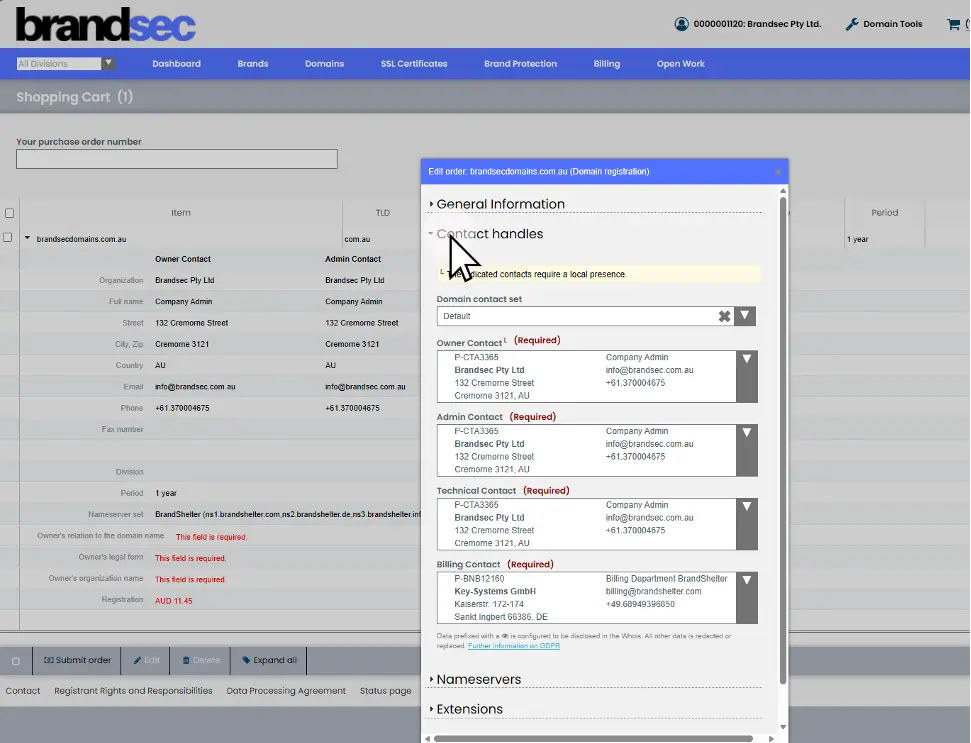
Task: Open the Technical Contact dropdown
Action: 747,524
